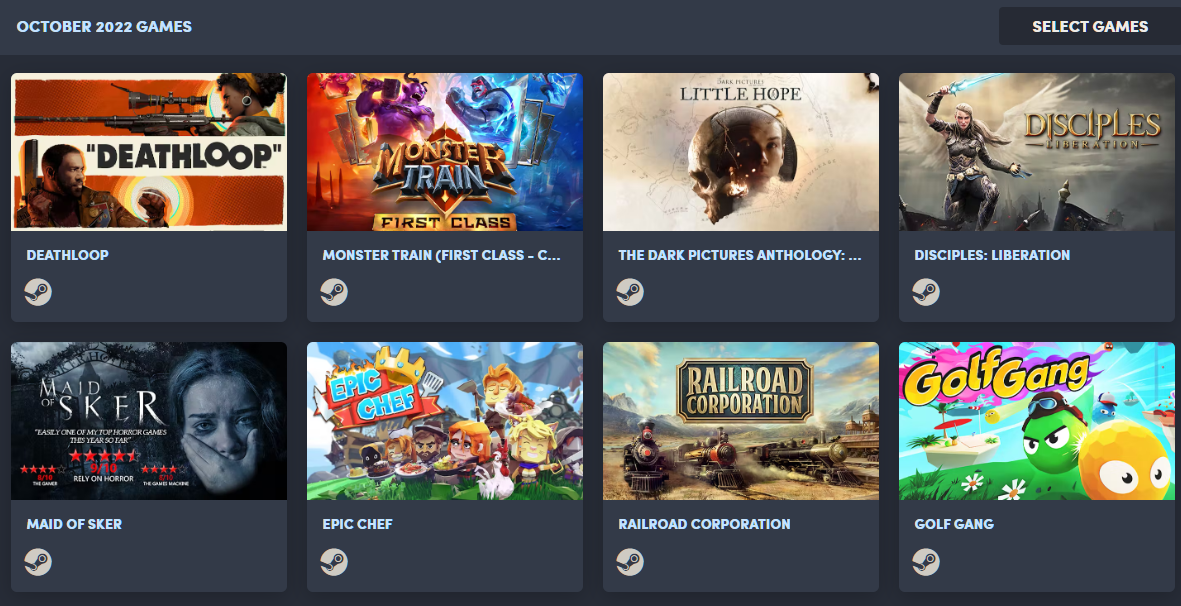Open the Railroad Corporation cover image
This screenshot has width=1181, height=606.
tap(740, 422)
